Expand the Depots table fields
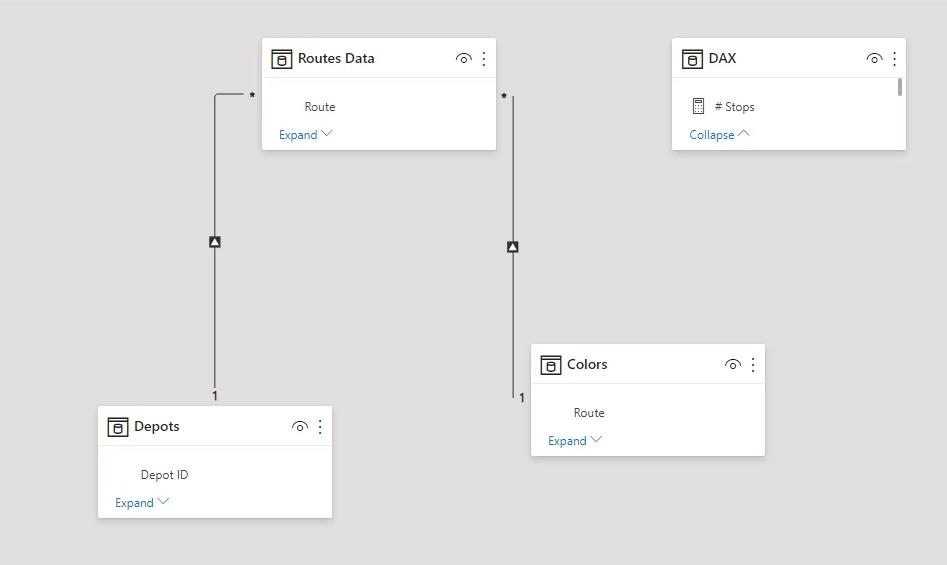Image resolution: width=947 pixels, height=565 pixels. tap(142, 503)
